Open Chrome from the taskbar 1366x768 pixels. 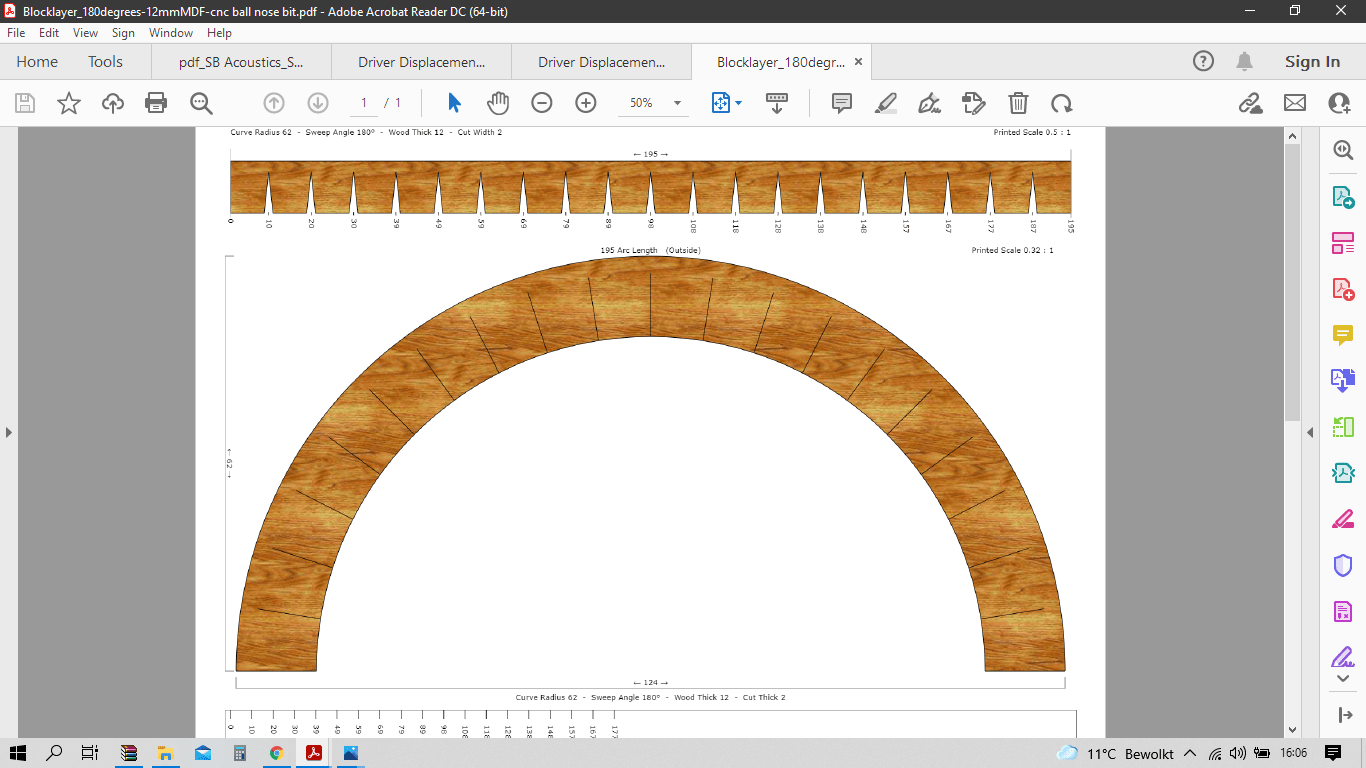[276, 753]
